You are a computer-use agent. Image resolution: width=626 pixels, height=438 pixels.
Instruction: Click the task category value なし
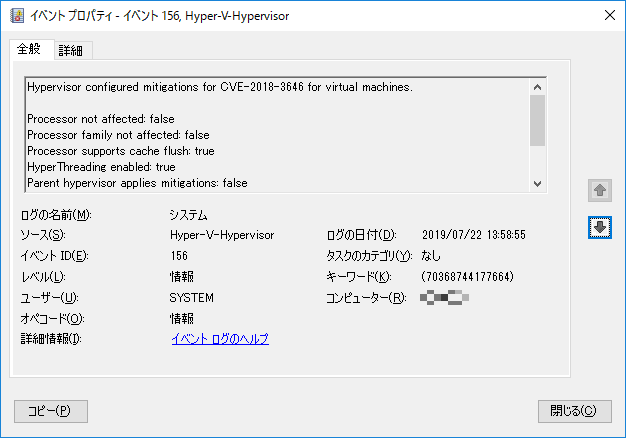(x=431, y=256)
